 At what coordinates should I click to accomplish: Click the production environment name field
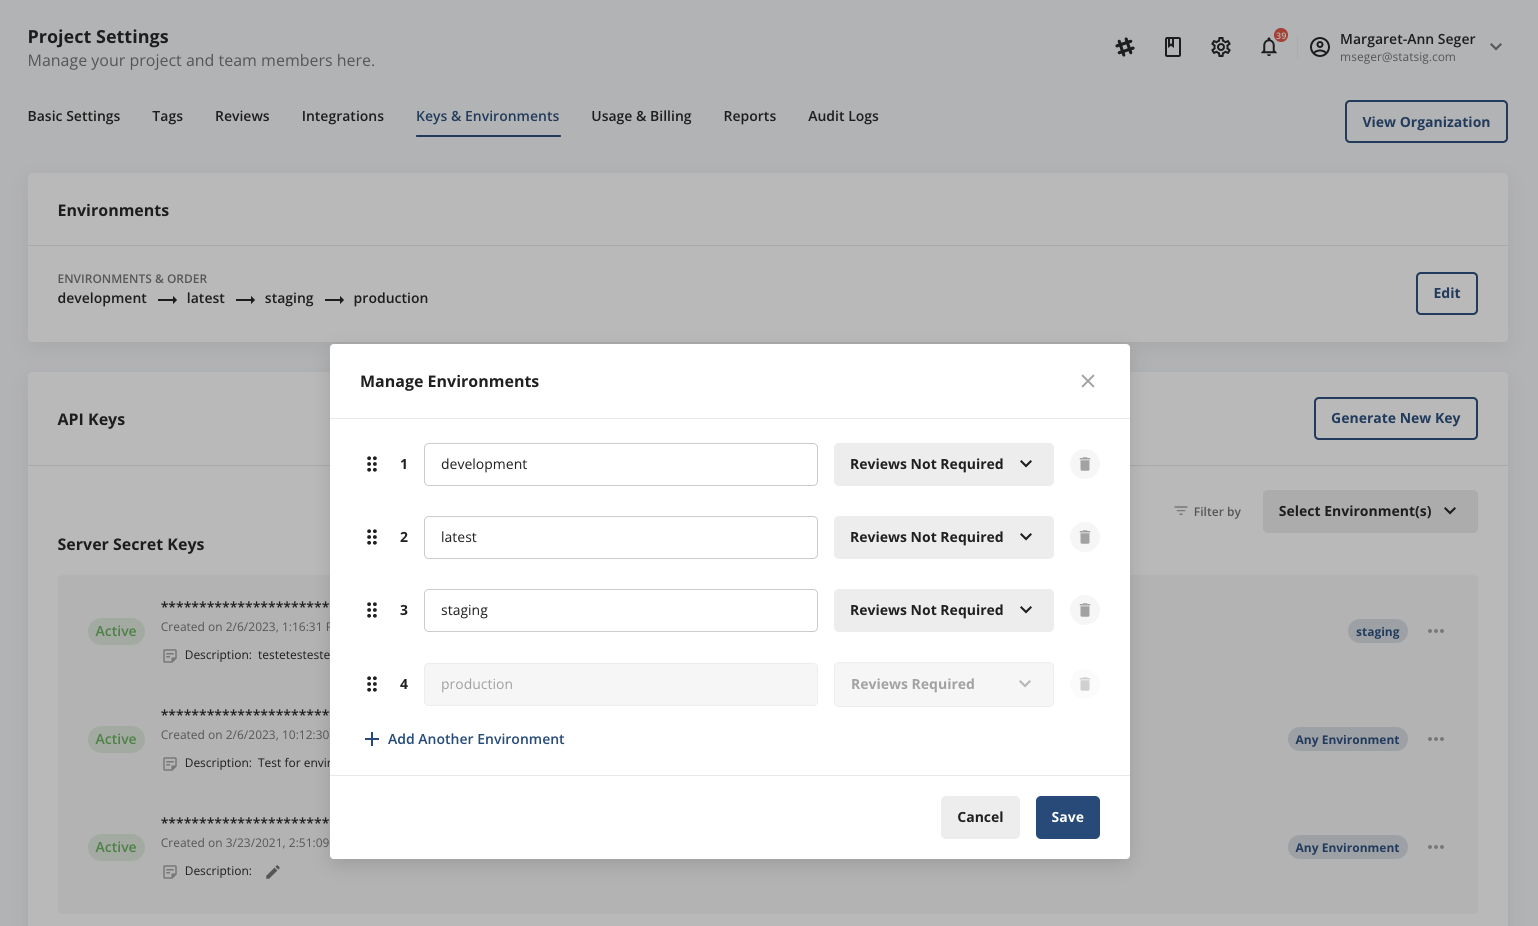tap(621, 684)
